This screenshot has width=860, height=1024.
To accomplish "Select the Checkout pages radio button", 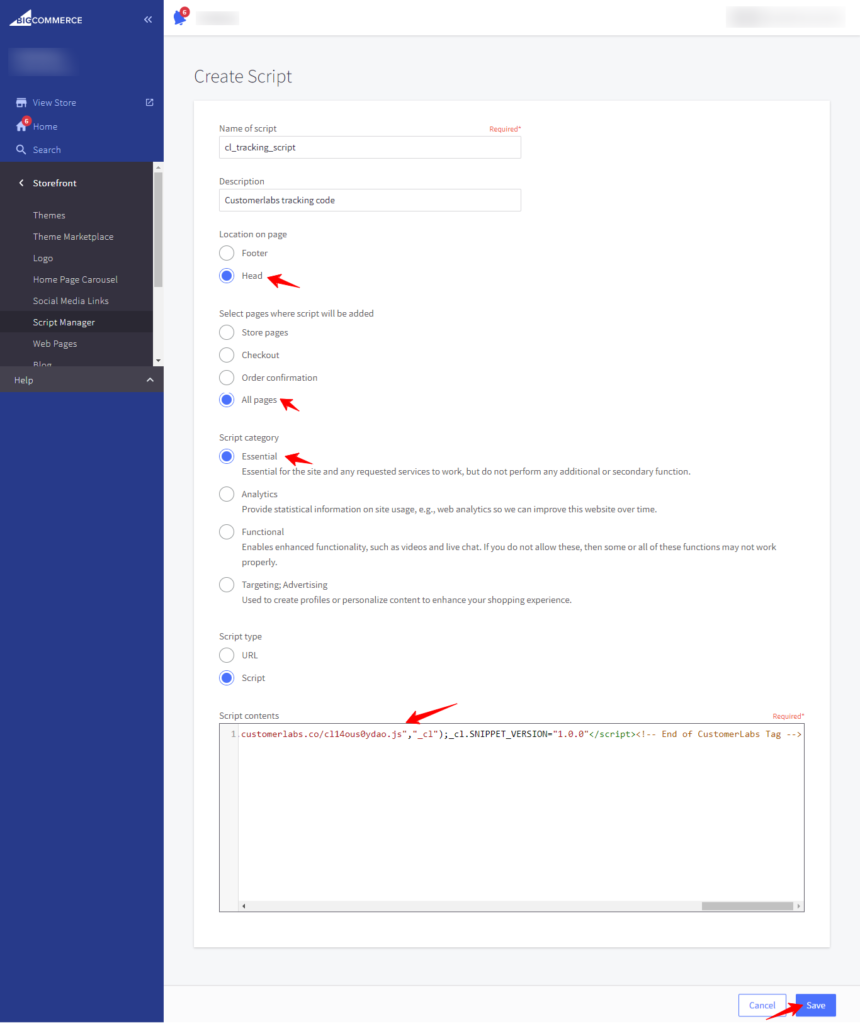I will coord(227,355).
